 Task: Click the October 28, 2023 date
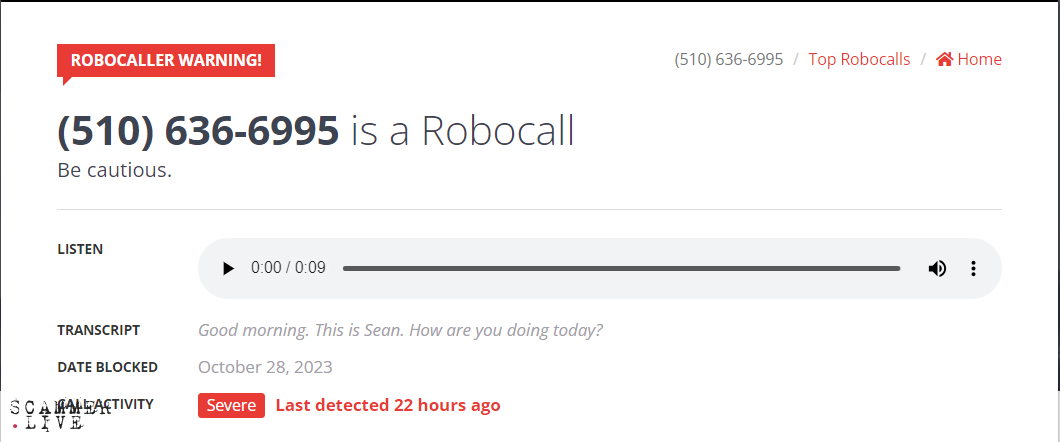265,368
